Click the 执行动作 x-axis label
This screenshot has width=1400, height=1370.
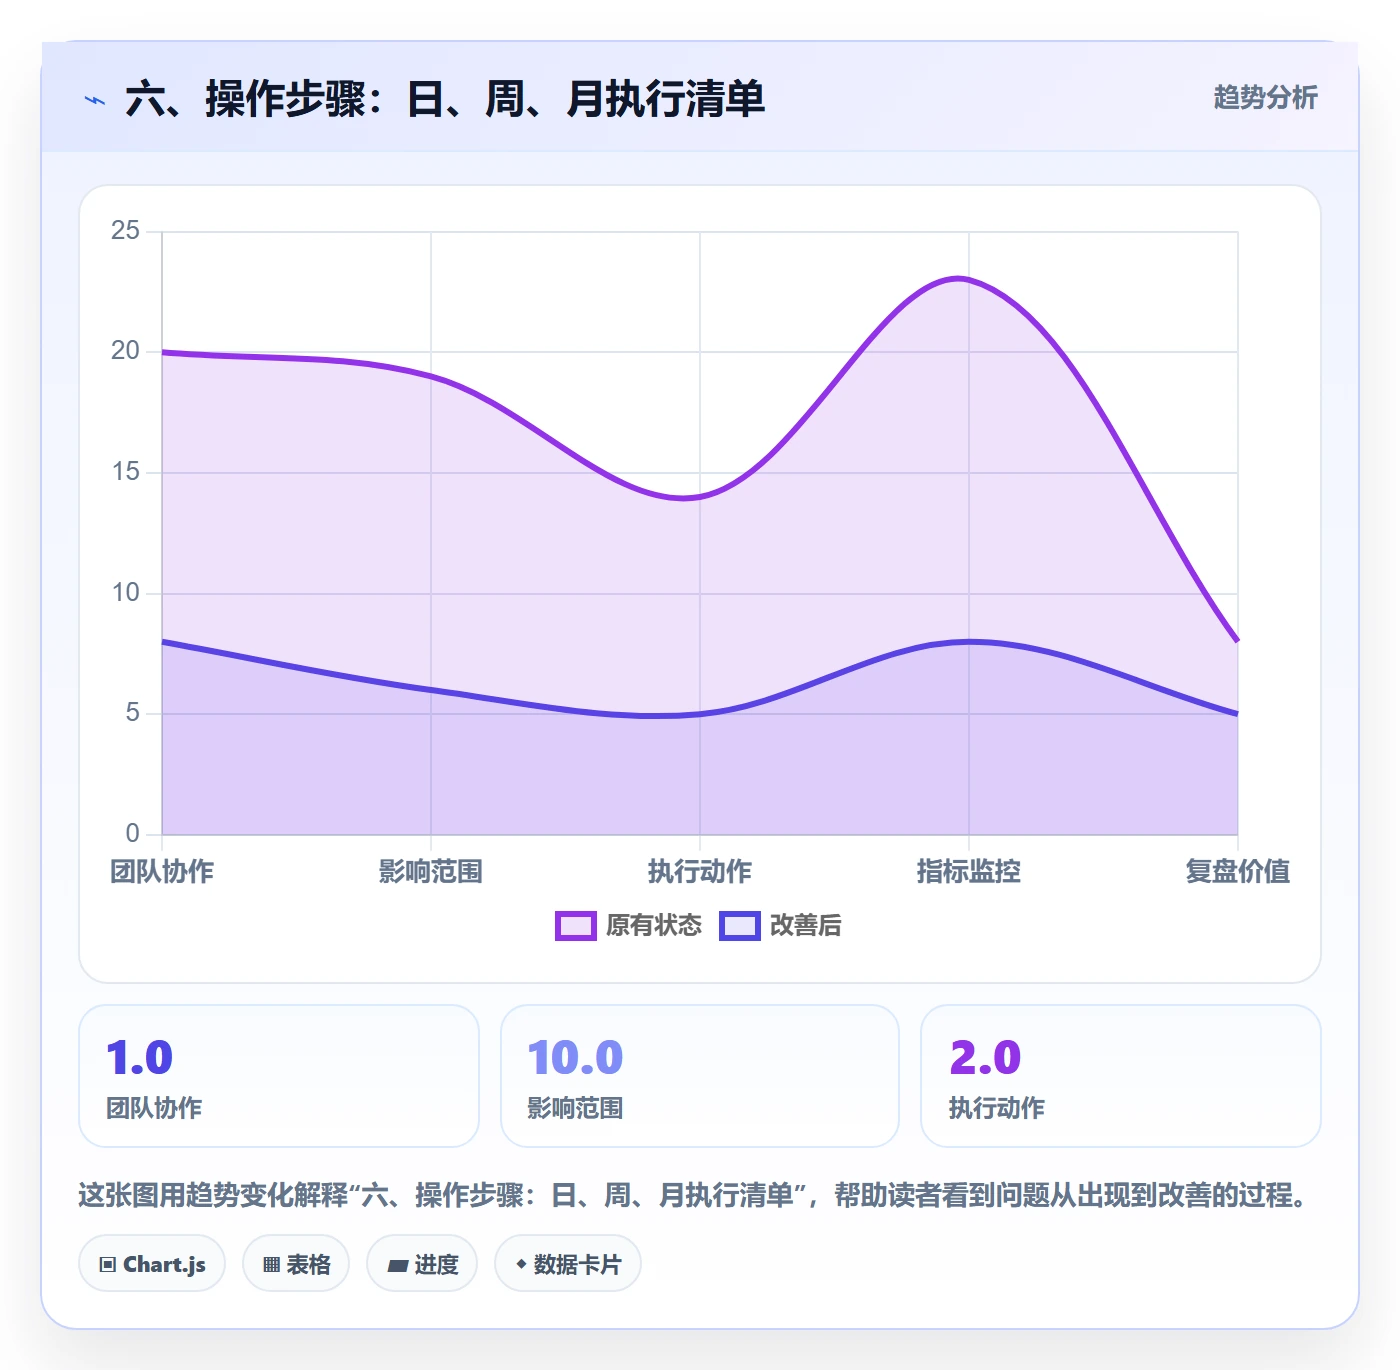click(700, 872)
